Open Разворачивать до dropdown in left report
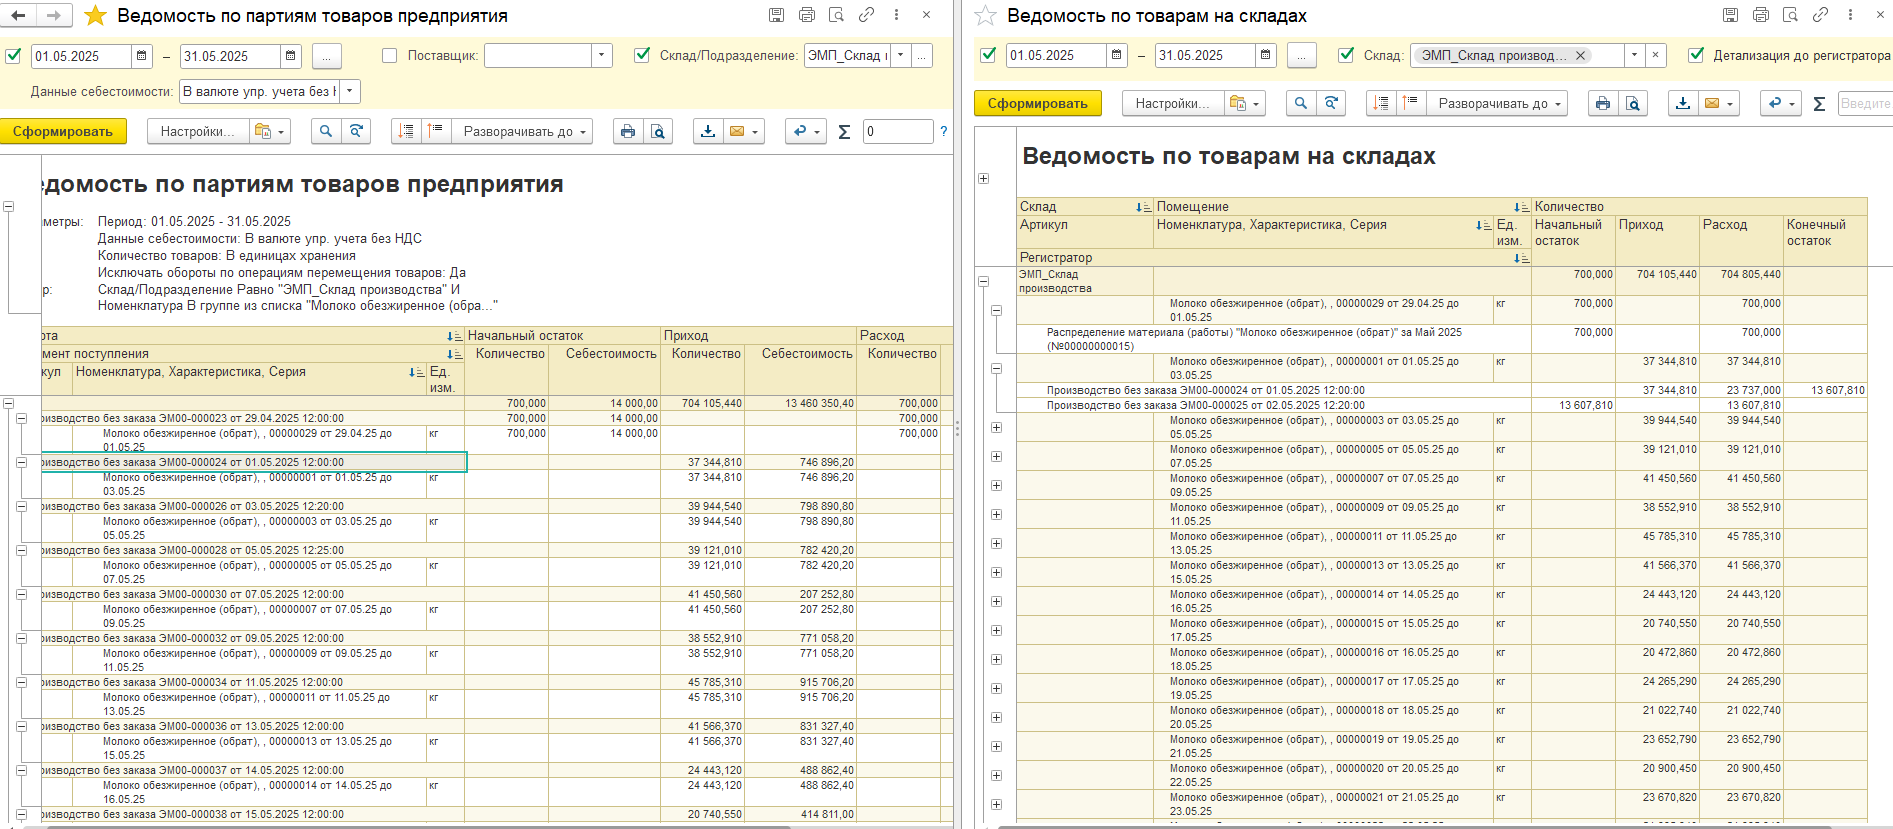Screen dimensions: 1893x829 [522, 131]
